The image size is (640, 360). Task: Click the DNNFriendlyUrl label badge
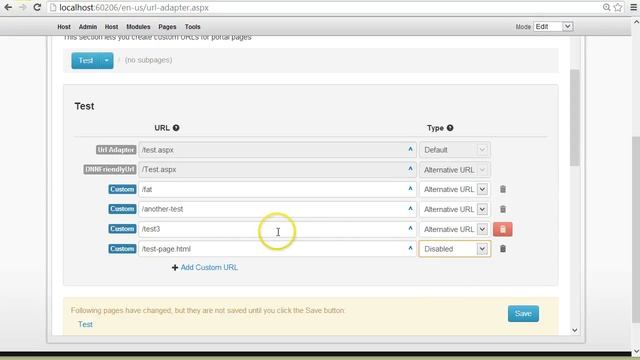pos(110,169)
